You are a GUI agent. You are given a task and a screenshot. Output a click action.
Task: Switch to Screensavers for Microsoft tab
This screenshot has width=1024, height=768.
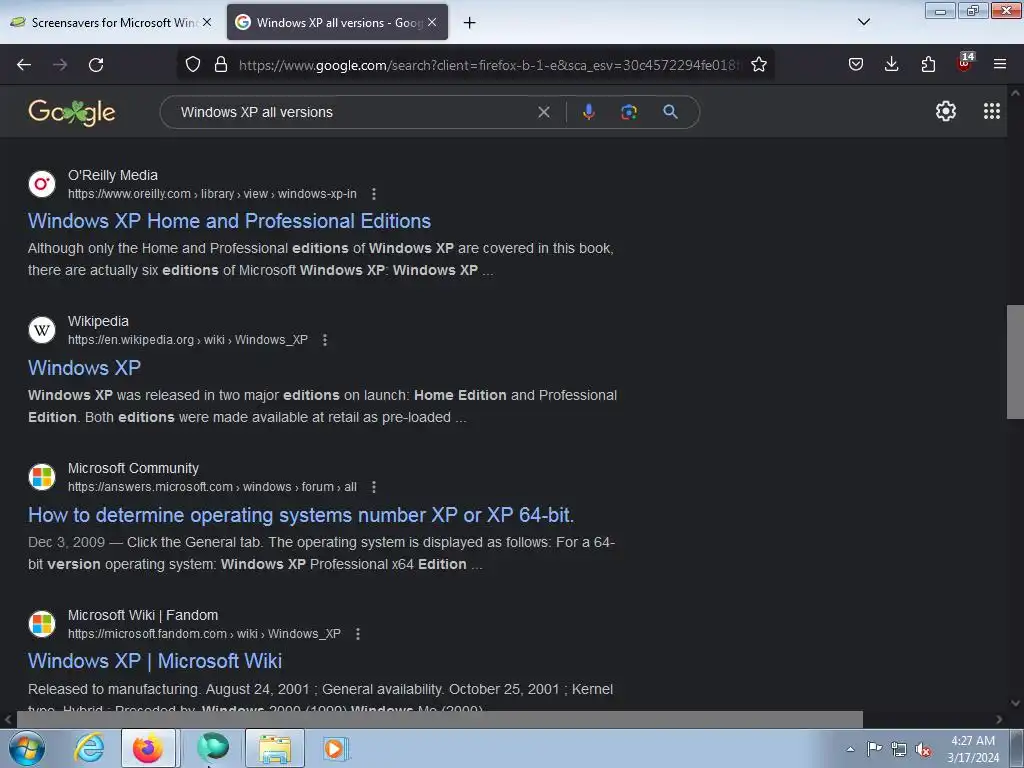coord(112,22)
